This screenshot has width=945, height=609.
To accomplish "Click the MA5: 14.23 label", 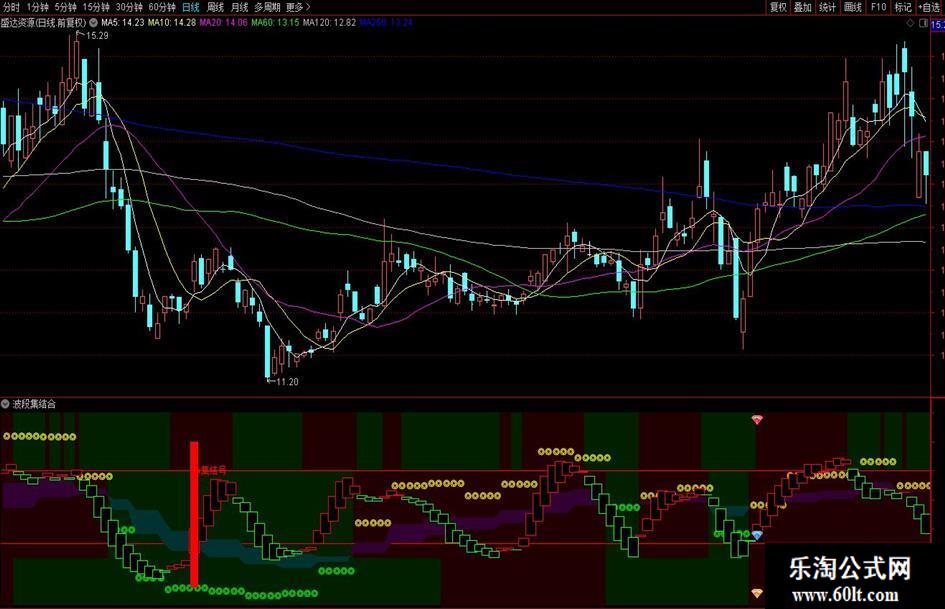I will pos(123,23).
